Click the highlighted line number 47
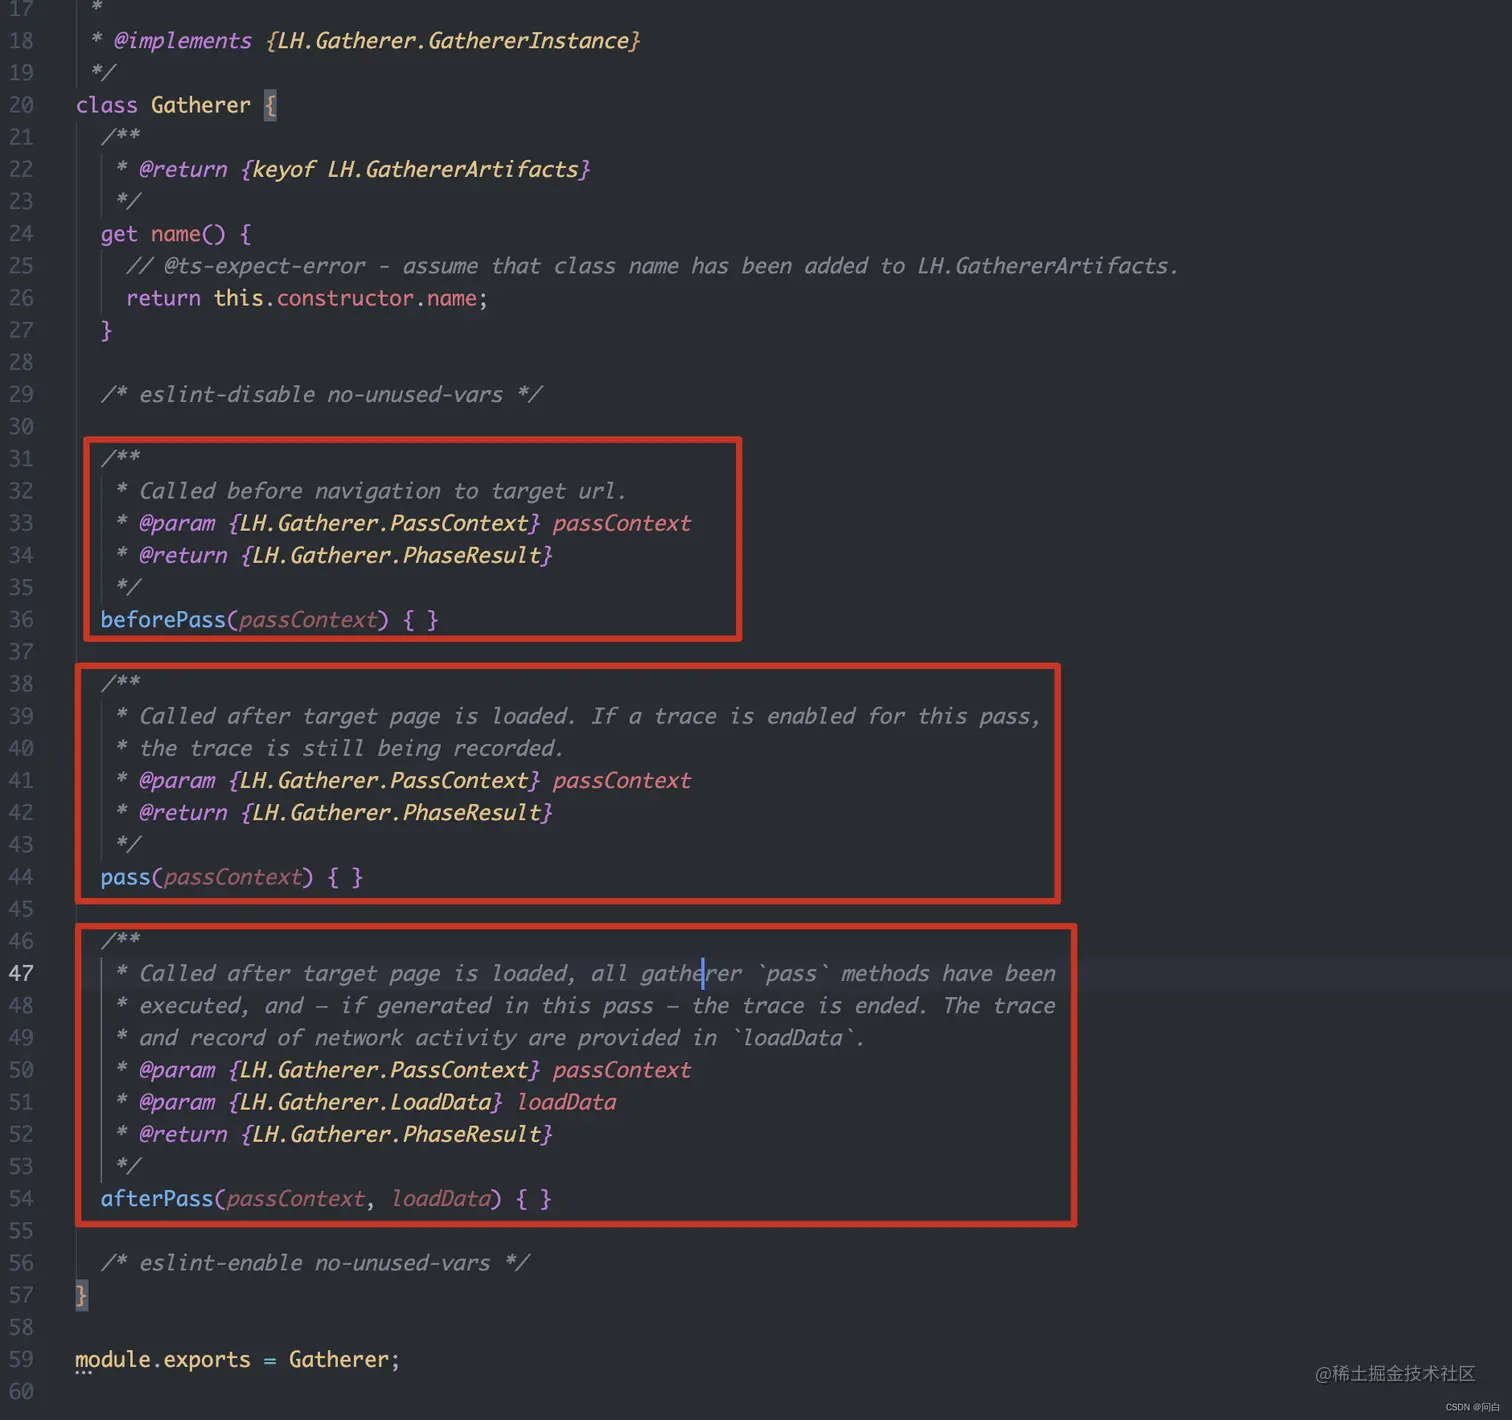The height and width of the screenshot is (1420, 1512). [21, 973]
